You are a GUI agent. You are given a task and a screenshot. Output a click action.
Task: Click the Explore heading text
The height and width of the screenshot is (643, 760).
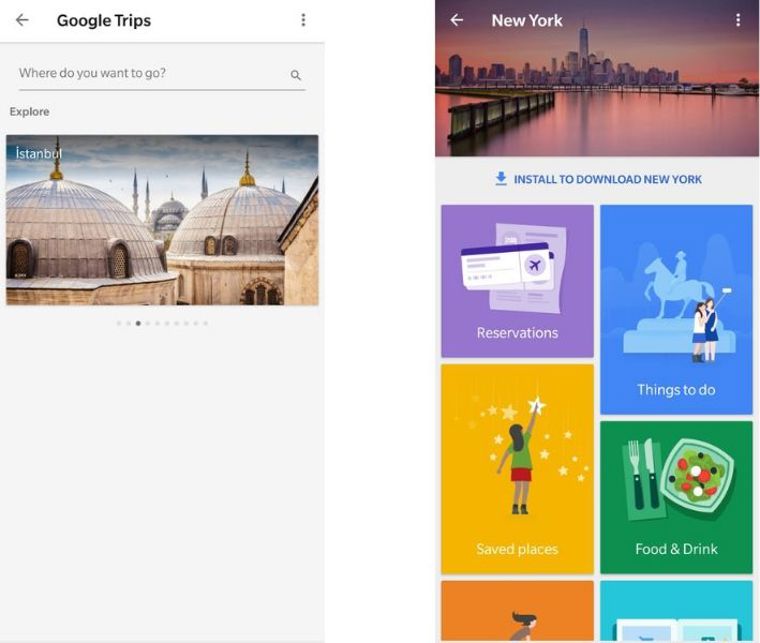tap(30, 111)
